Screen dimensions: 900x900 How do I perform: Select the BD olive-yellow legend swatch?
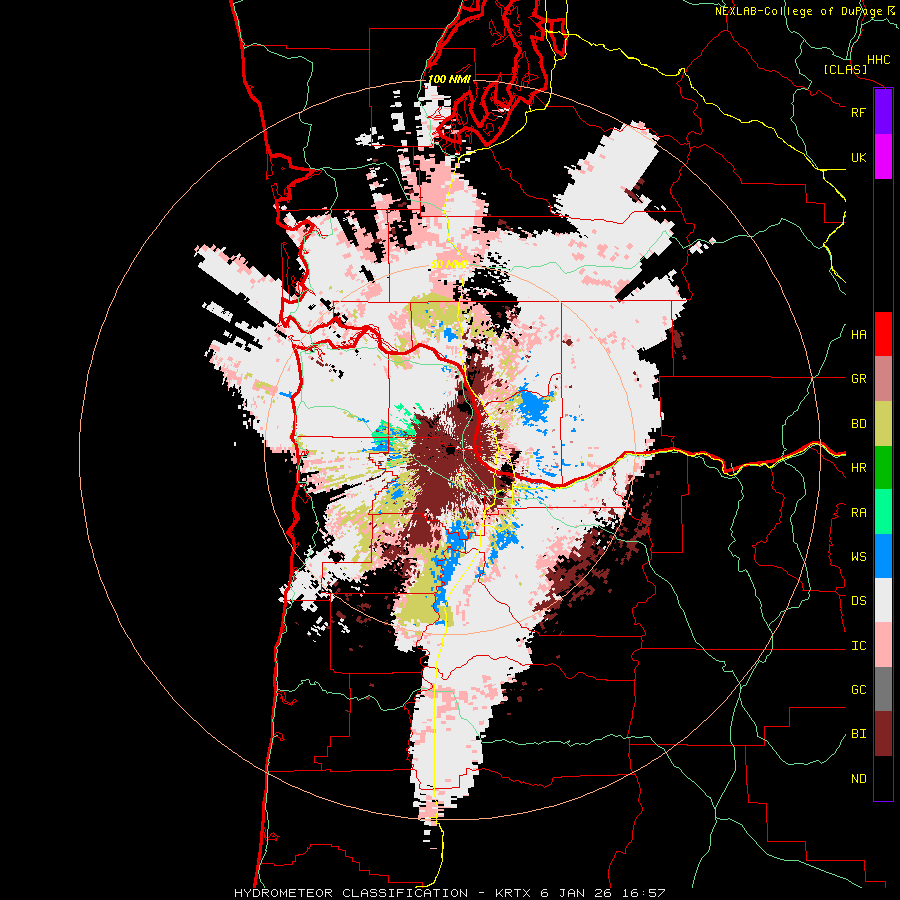click(x=883, y=424)
